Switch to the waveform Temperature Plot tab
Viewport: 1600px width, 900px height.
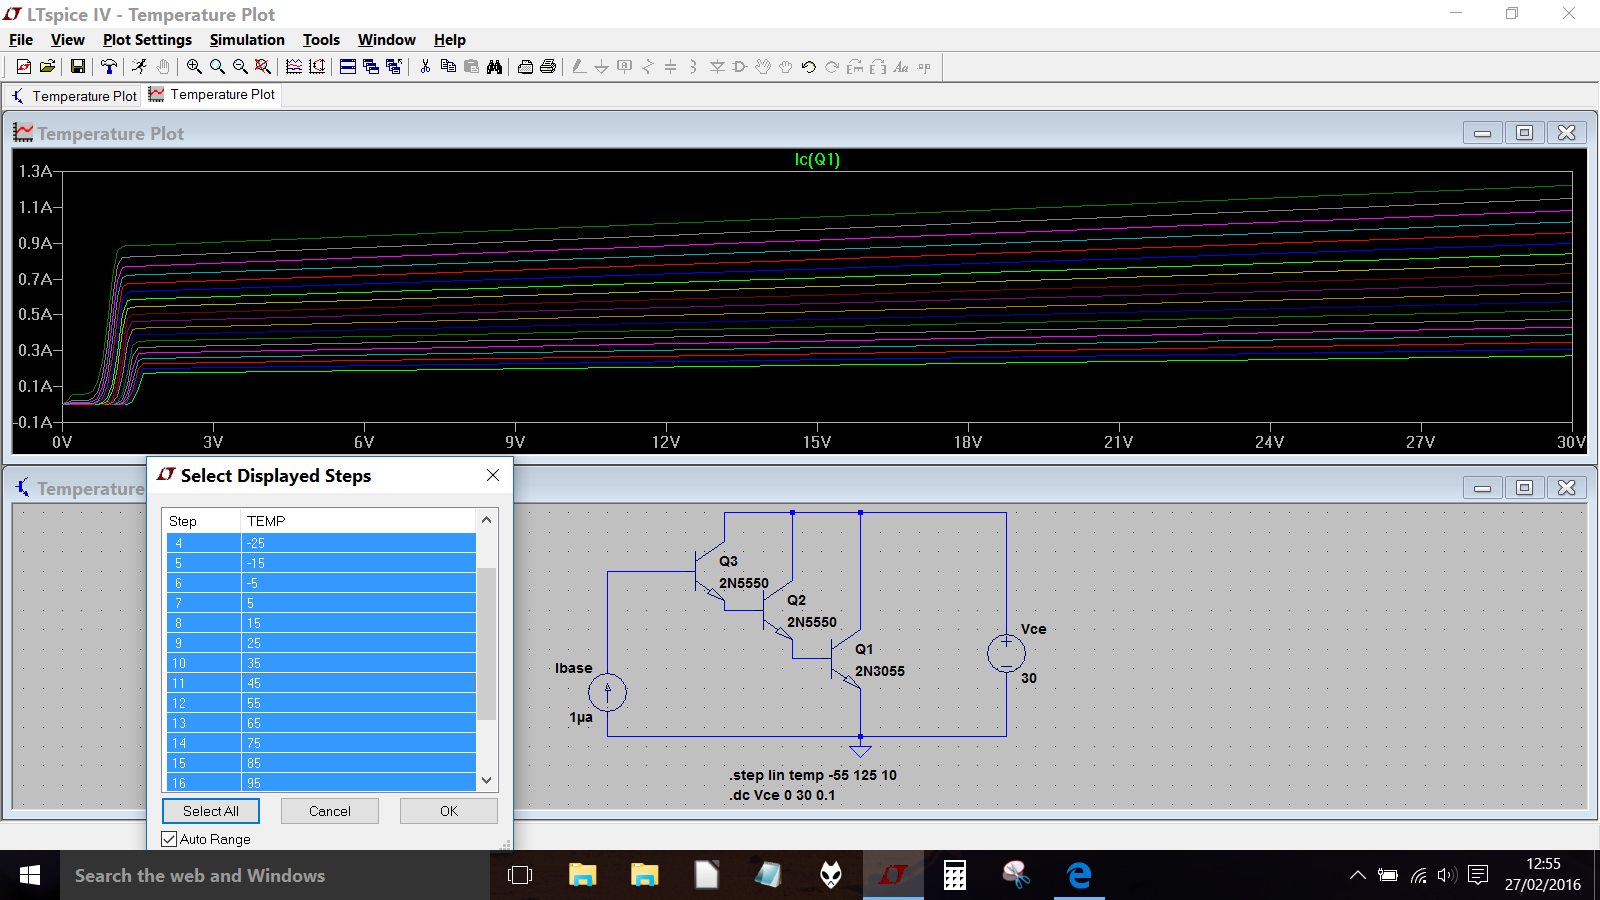(x=212, y=94)
